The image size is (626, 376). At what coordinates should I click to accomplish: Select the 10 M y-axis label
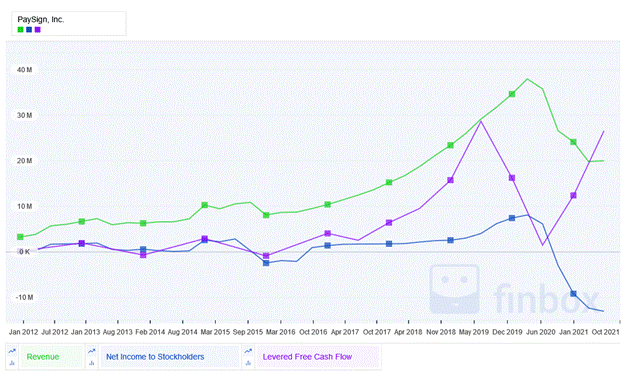pyautogui.click(x=25, y=206)
